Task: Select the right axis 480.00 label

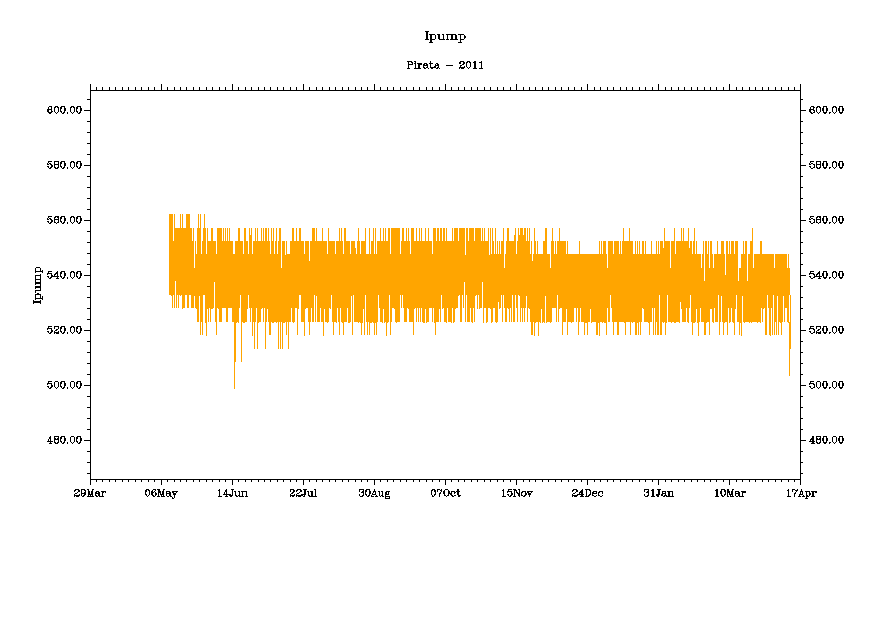Action: [826, 440]
